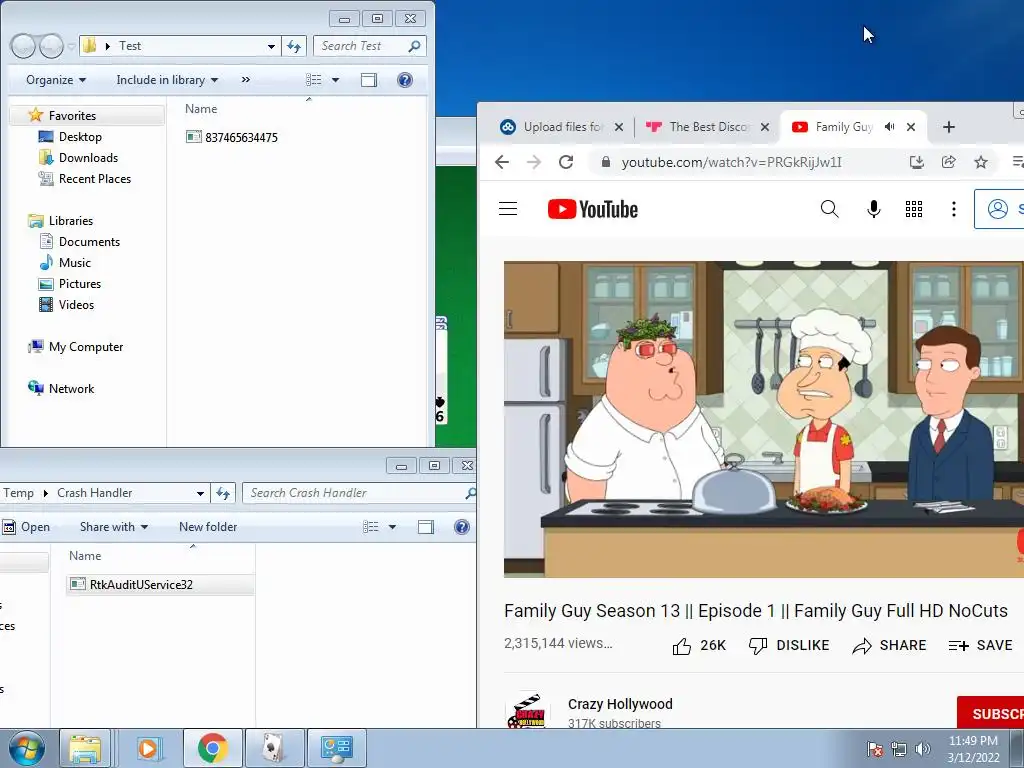
Task: Change view icon in Test window
Action: (x=313, y=80)
